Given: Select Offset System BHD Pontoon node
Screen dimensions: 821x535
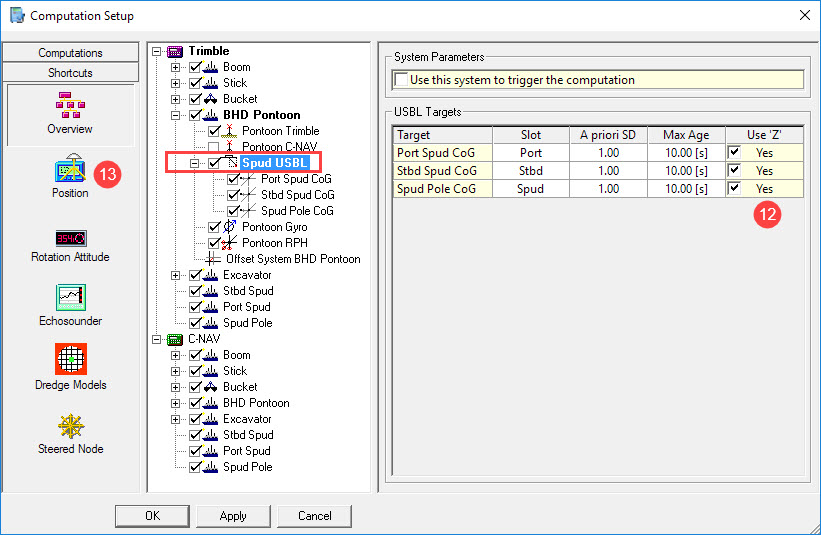Looking at the screenshot, I should coord(293,259).
